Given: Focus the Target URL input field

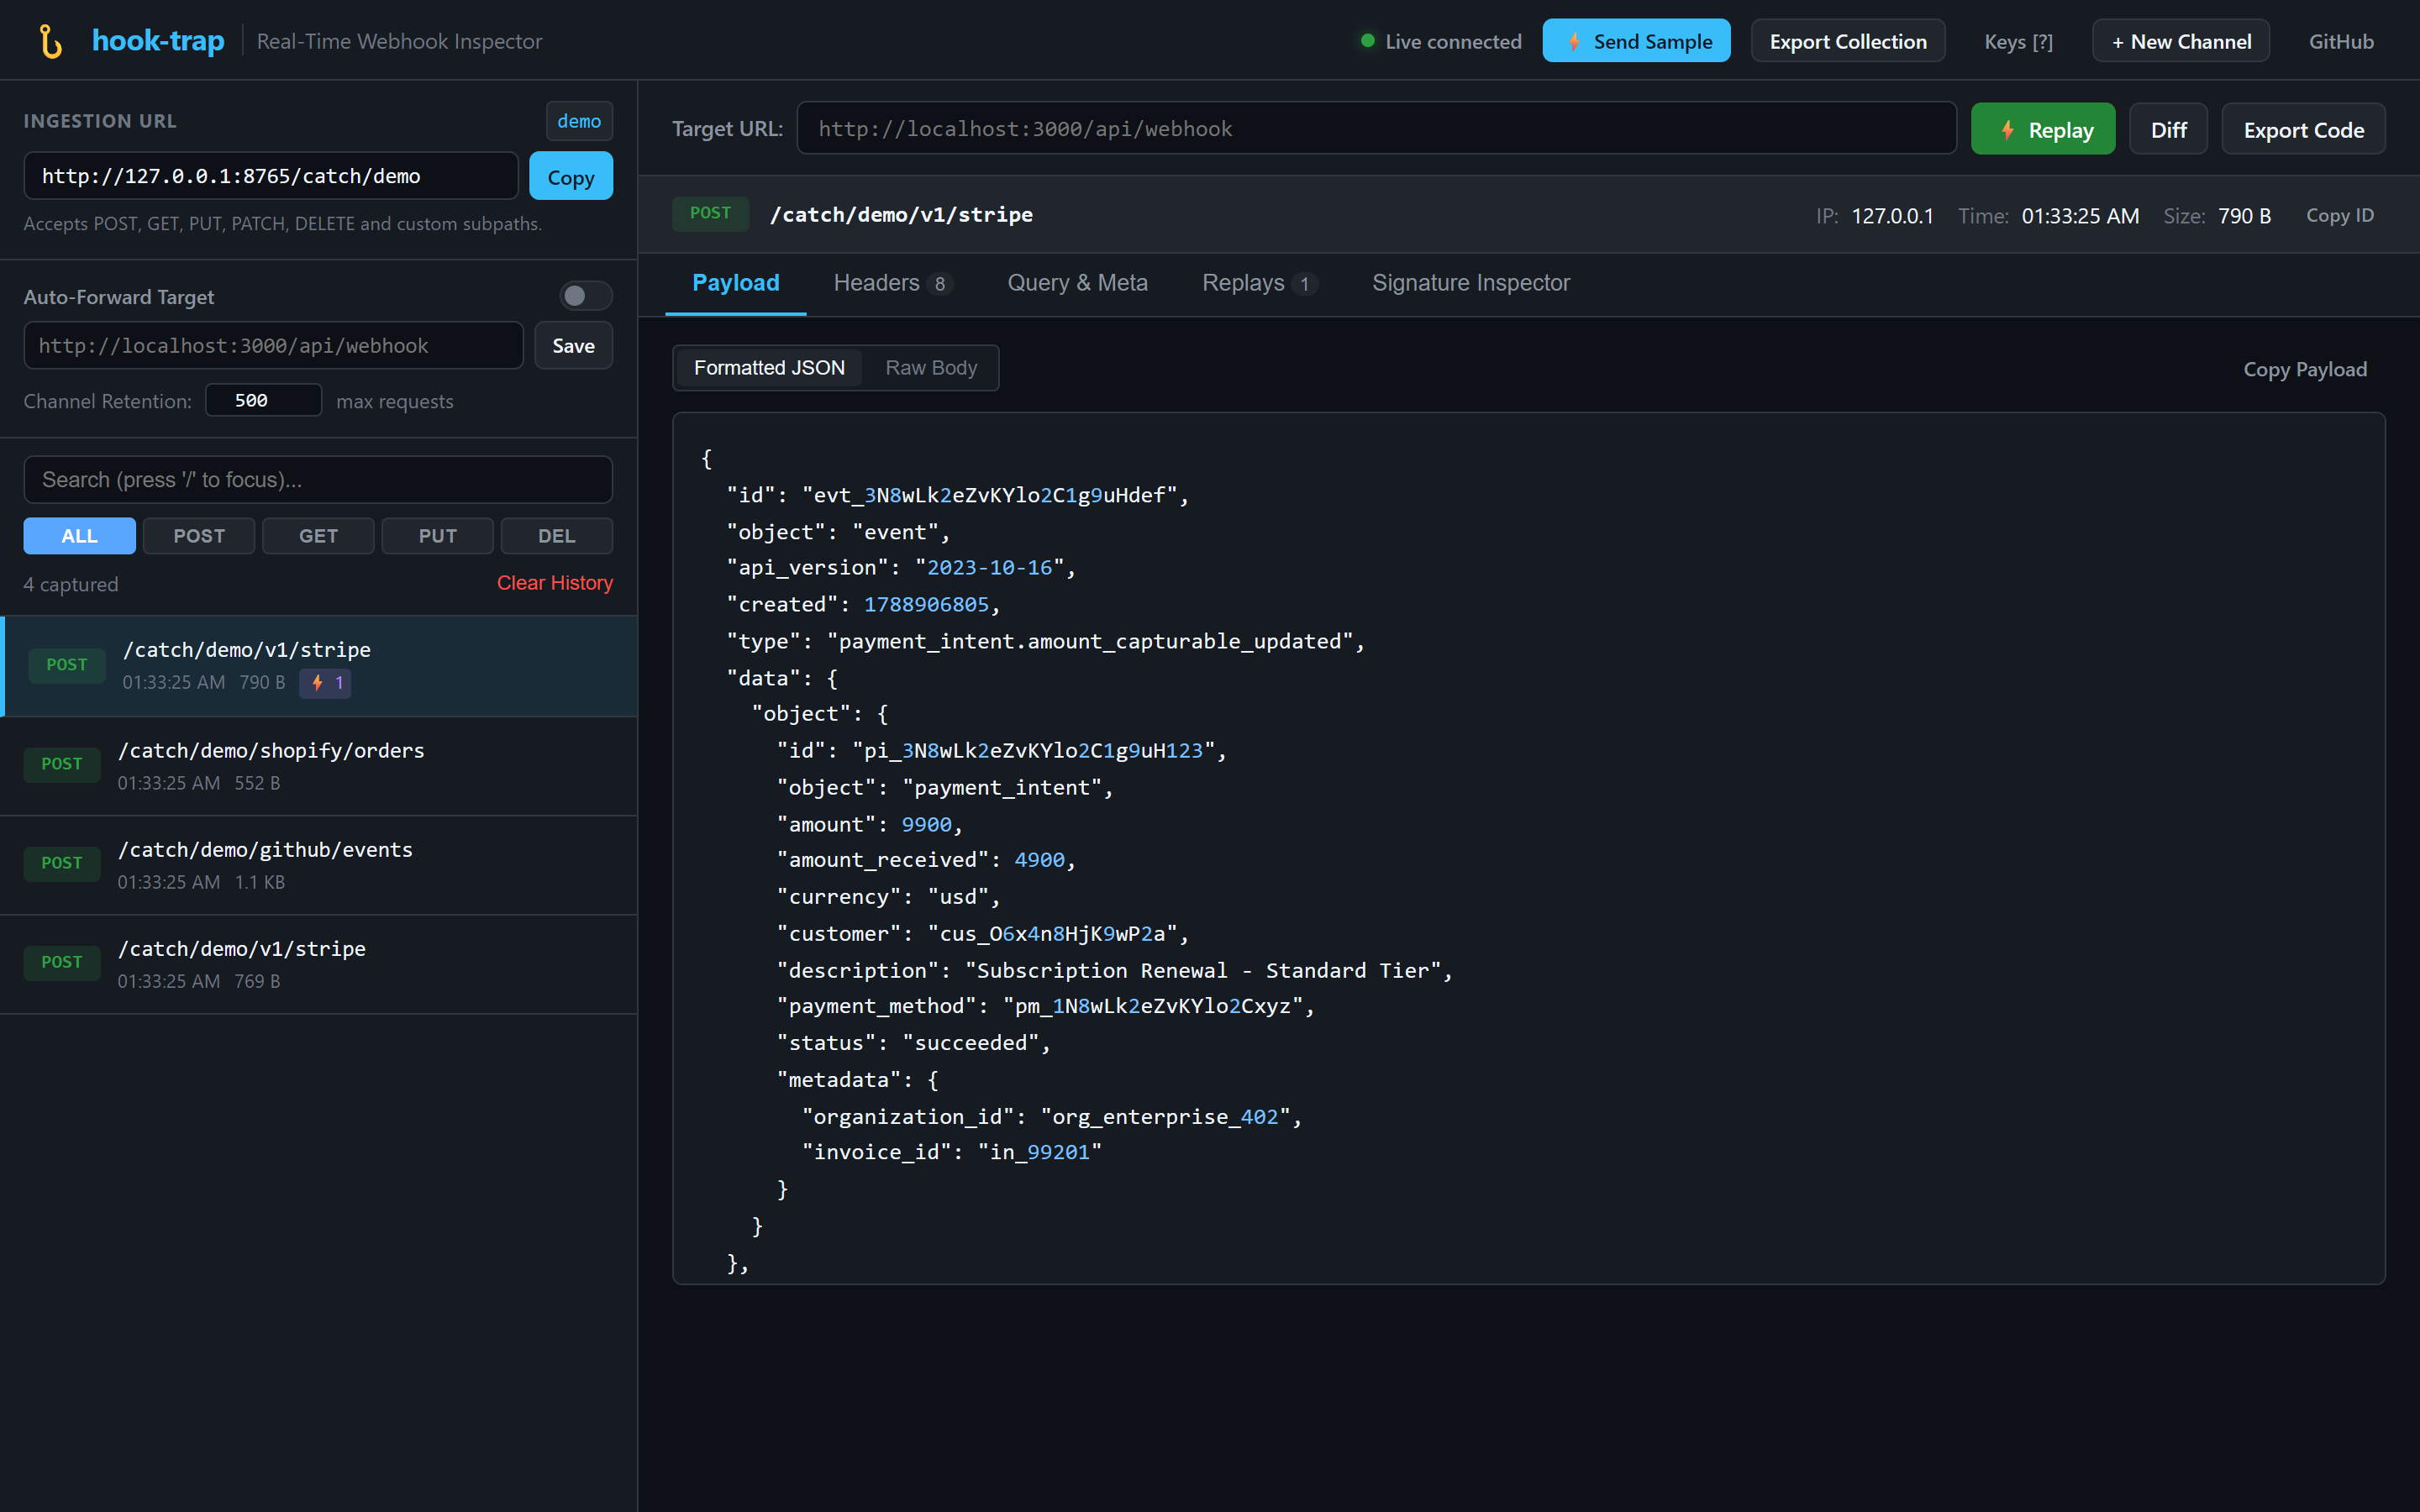Looking at the screenshot, I should (1376, 128).
